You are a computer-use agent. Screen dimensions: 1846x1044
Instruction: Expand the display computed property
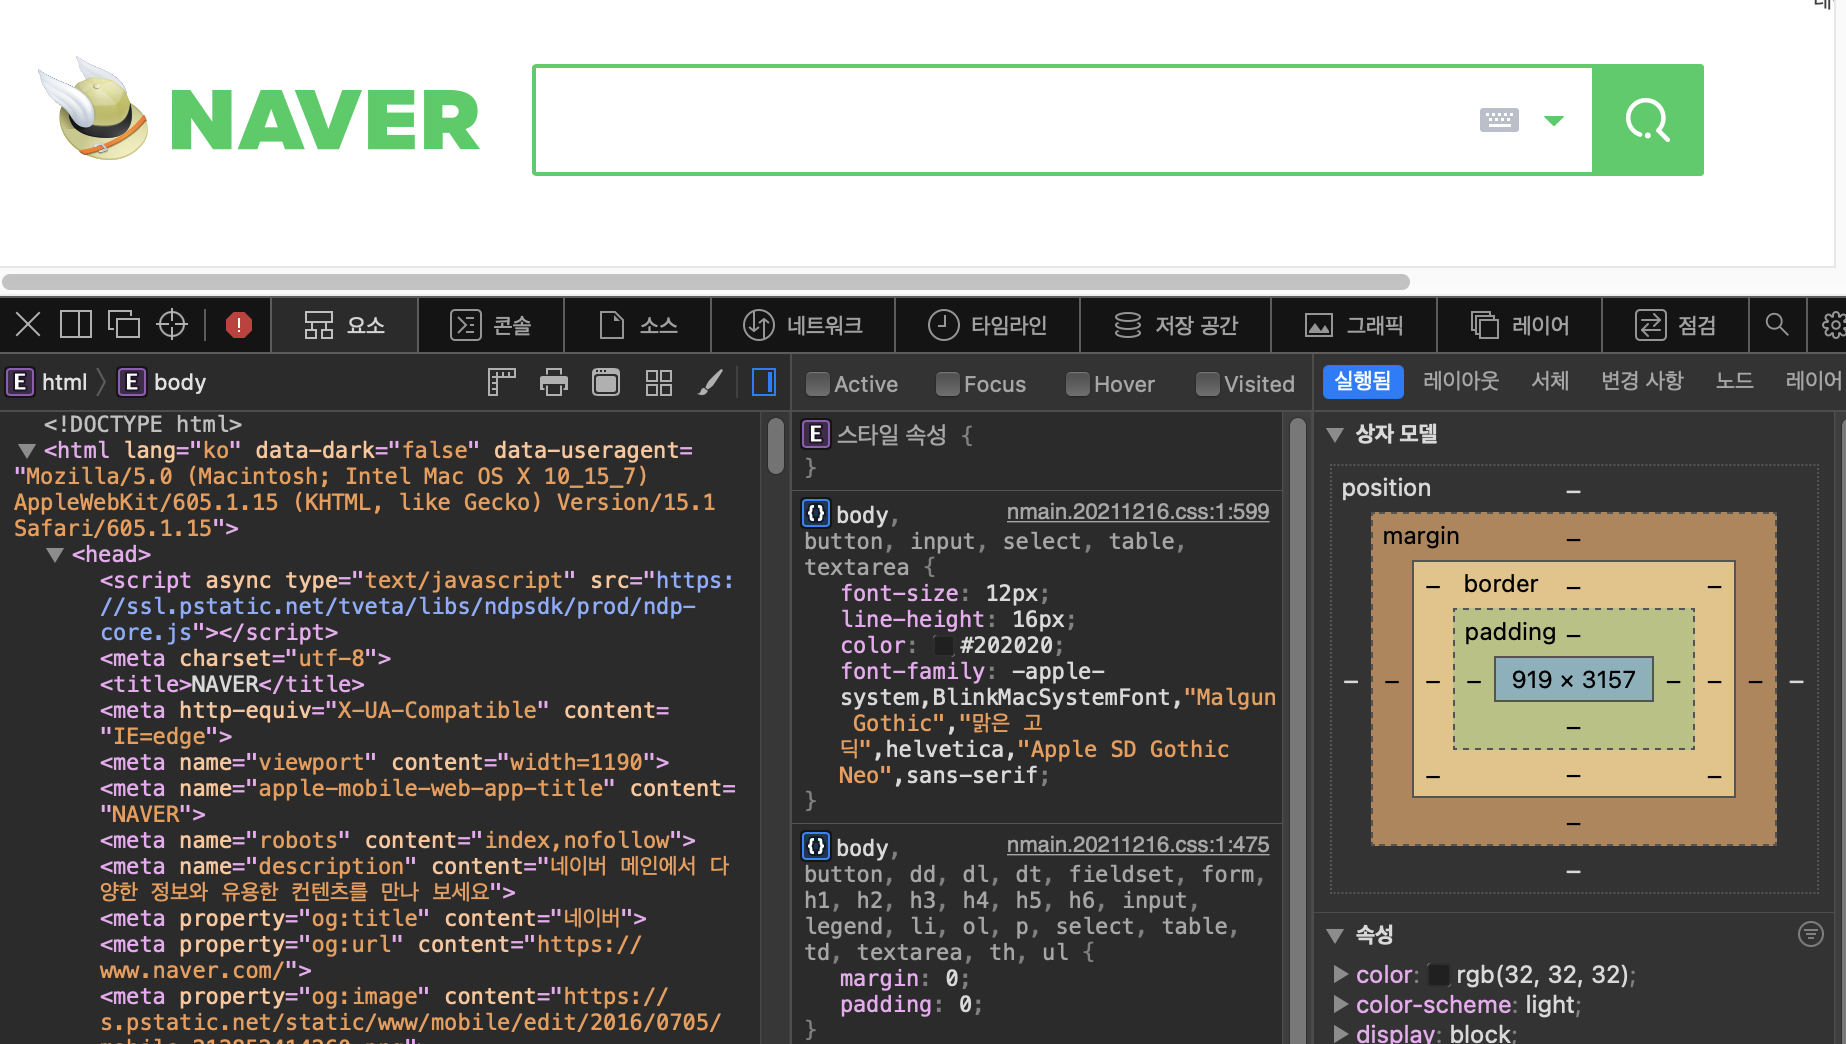click(1341, 1033)
